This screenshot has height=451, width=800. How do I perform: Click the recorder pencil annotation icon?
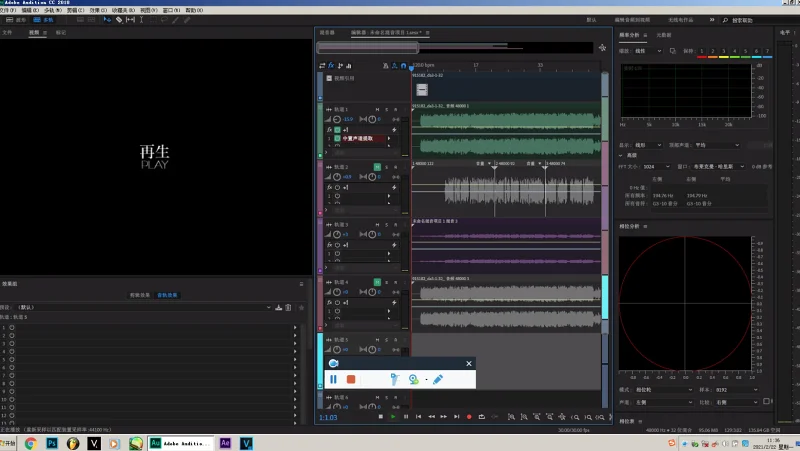tap(438, 379)
